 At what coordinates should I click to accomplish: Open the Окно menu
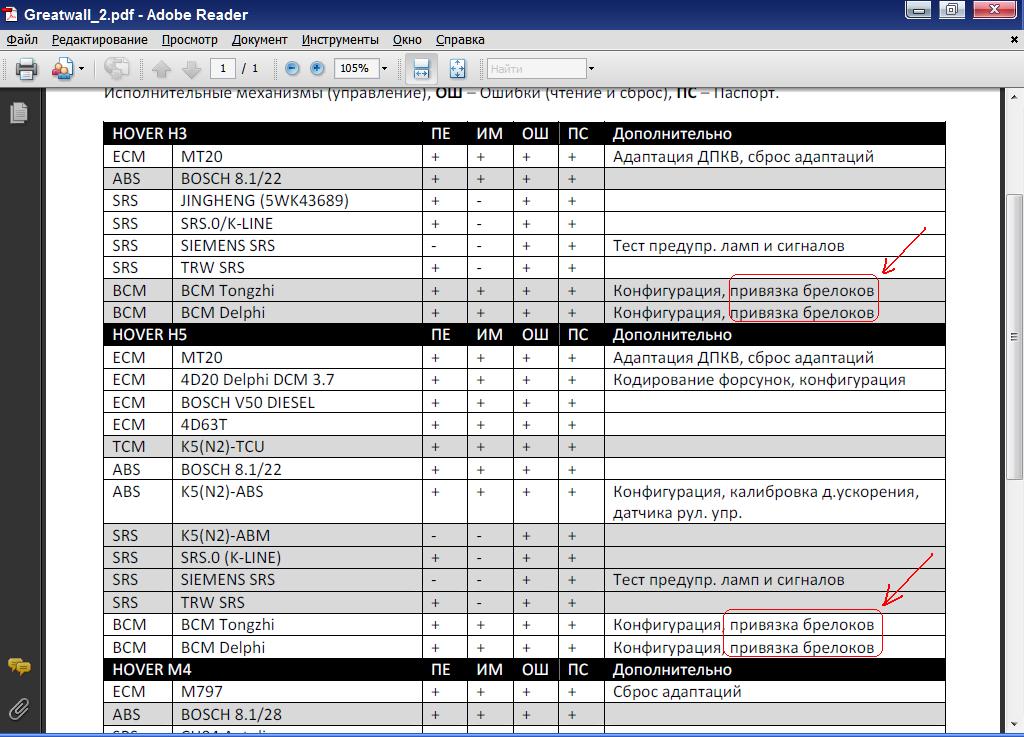coord(407,40)
